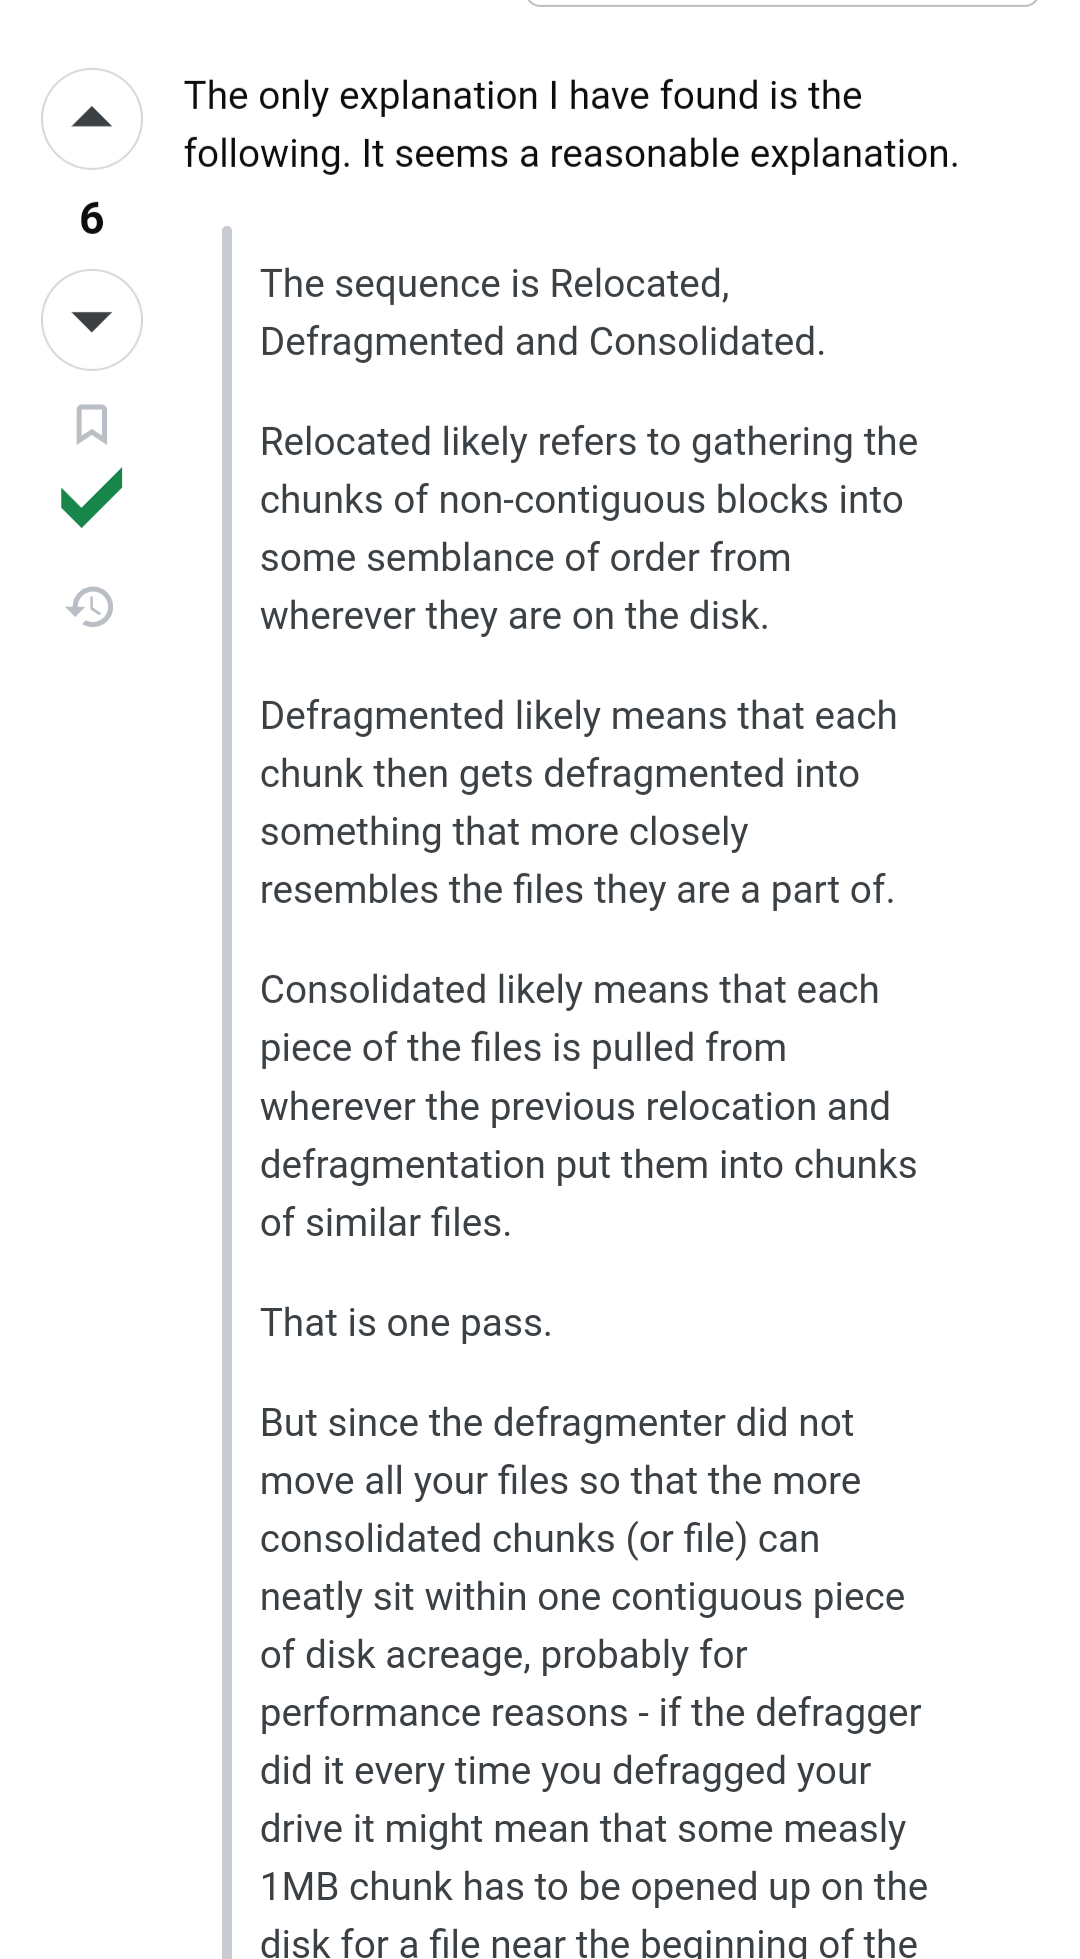
Task: Click the intro sentence 'The only explanation I have found'
Action: [x=522, y=96]
